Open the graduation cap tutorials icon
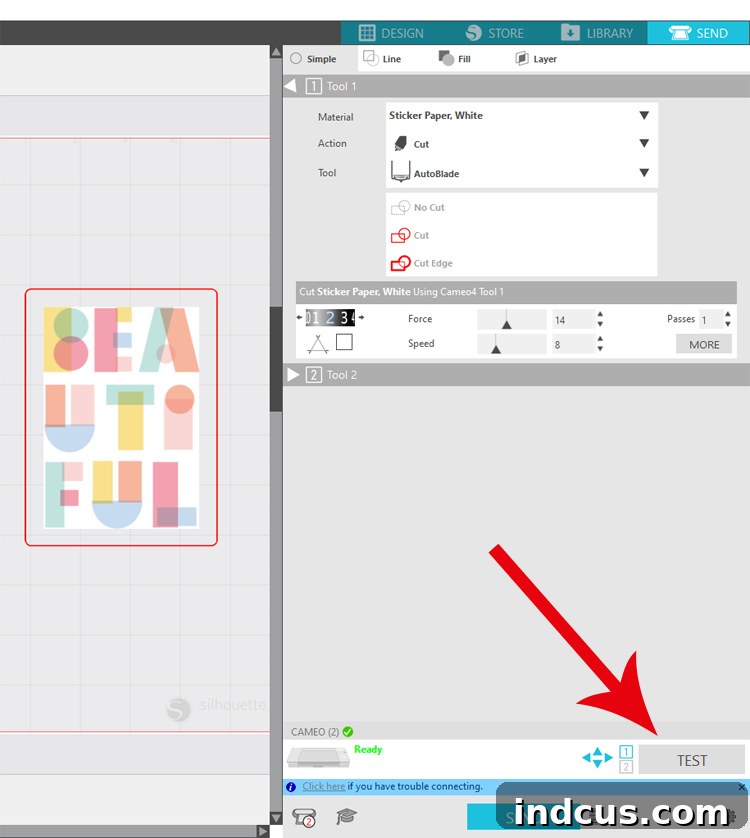Screen dimensions: 750x838 346,816
